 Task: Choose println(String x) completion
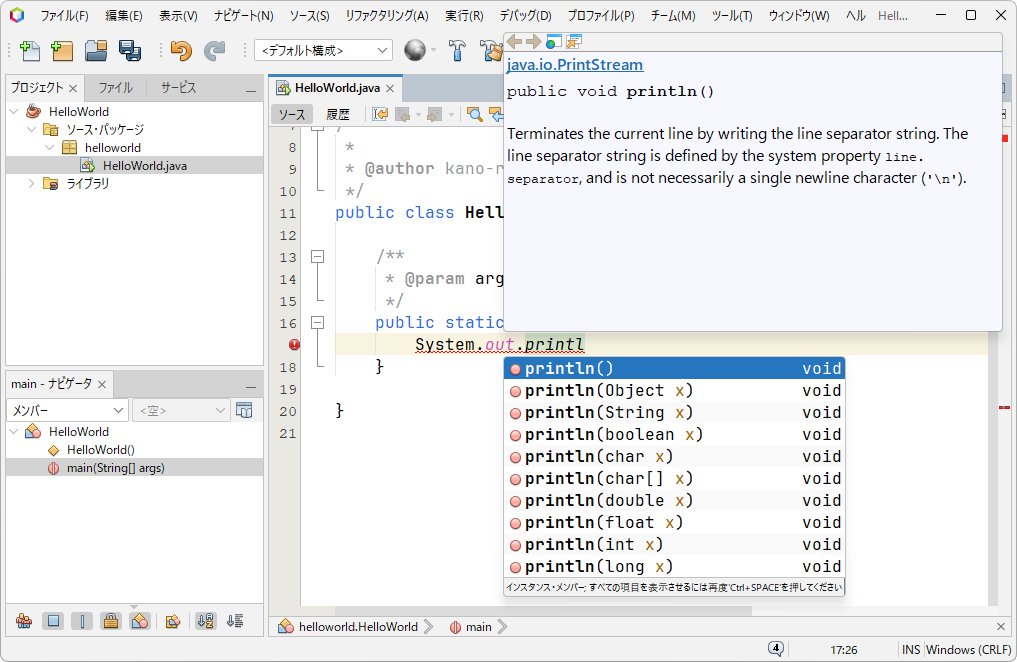coord(674,412)
